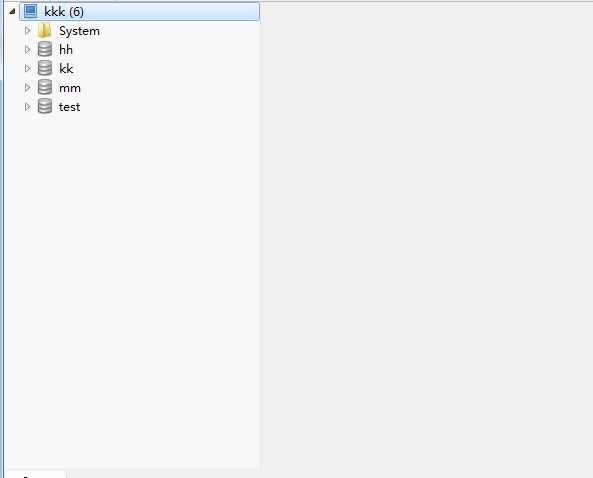Click the System folder icon

click(44, 31)
